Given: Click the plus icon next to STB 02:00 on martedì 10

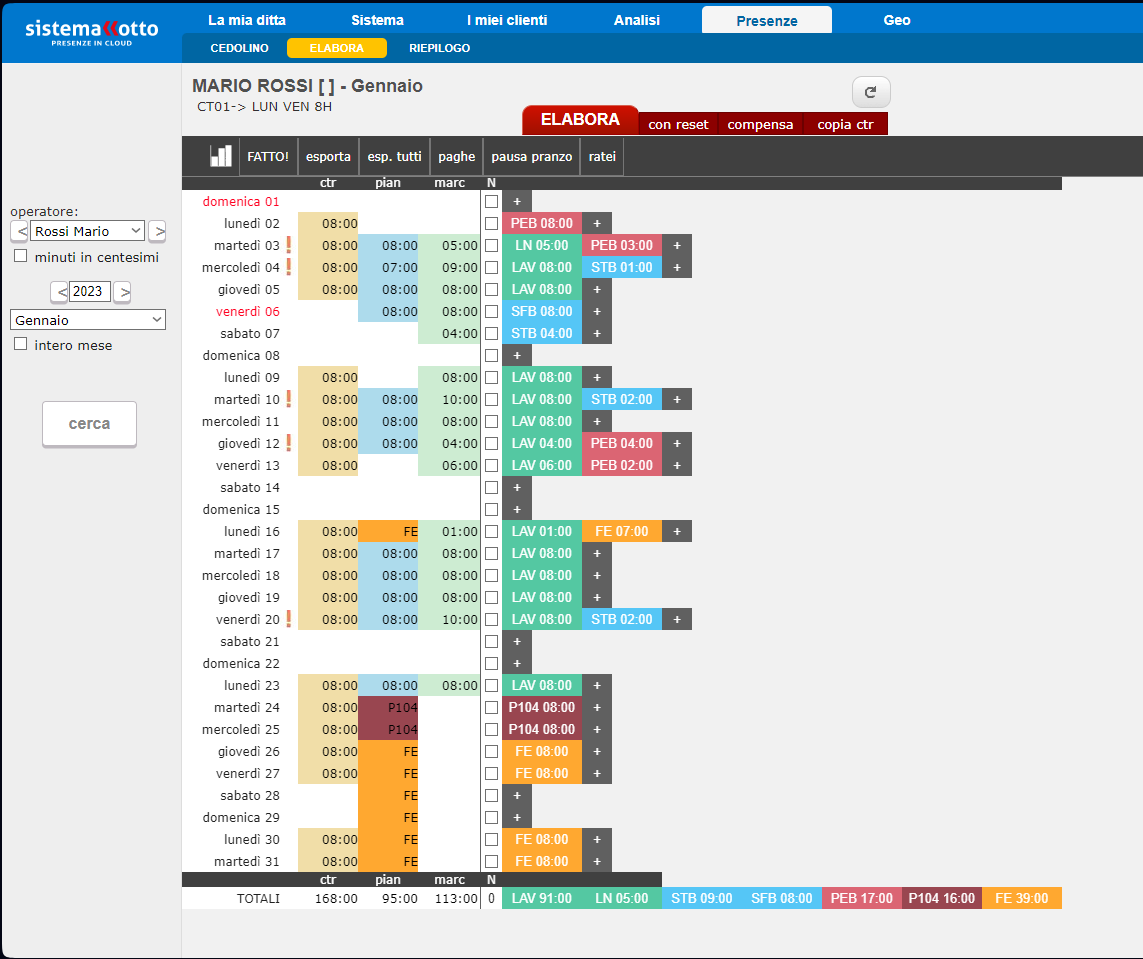Looking at the screenshot, I should coord(677,399).
